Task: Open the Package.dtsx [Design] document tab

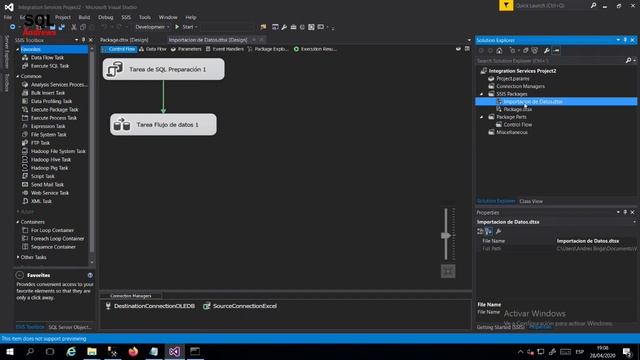Action: (x=124, y=40)
